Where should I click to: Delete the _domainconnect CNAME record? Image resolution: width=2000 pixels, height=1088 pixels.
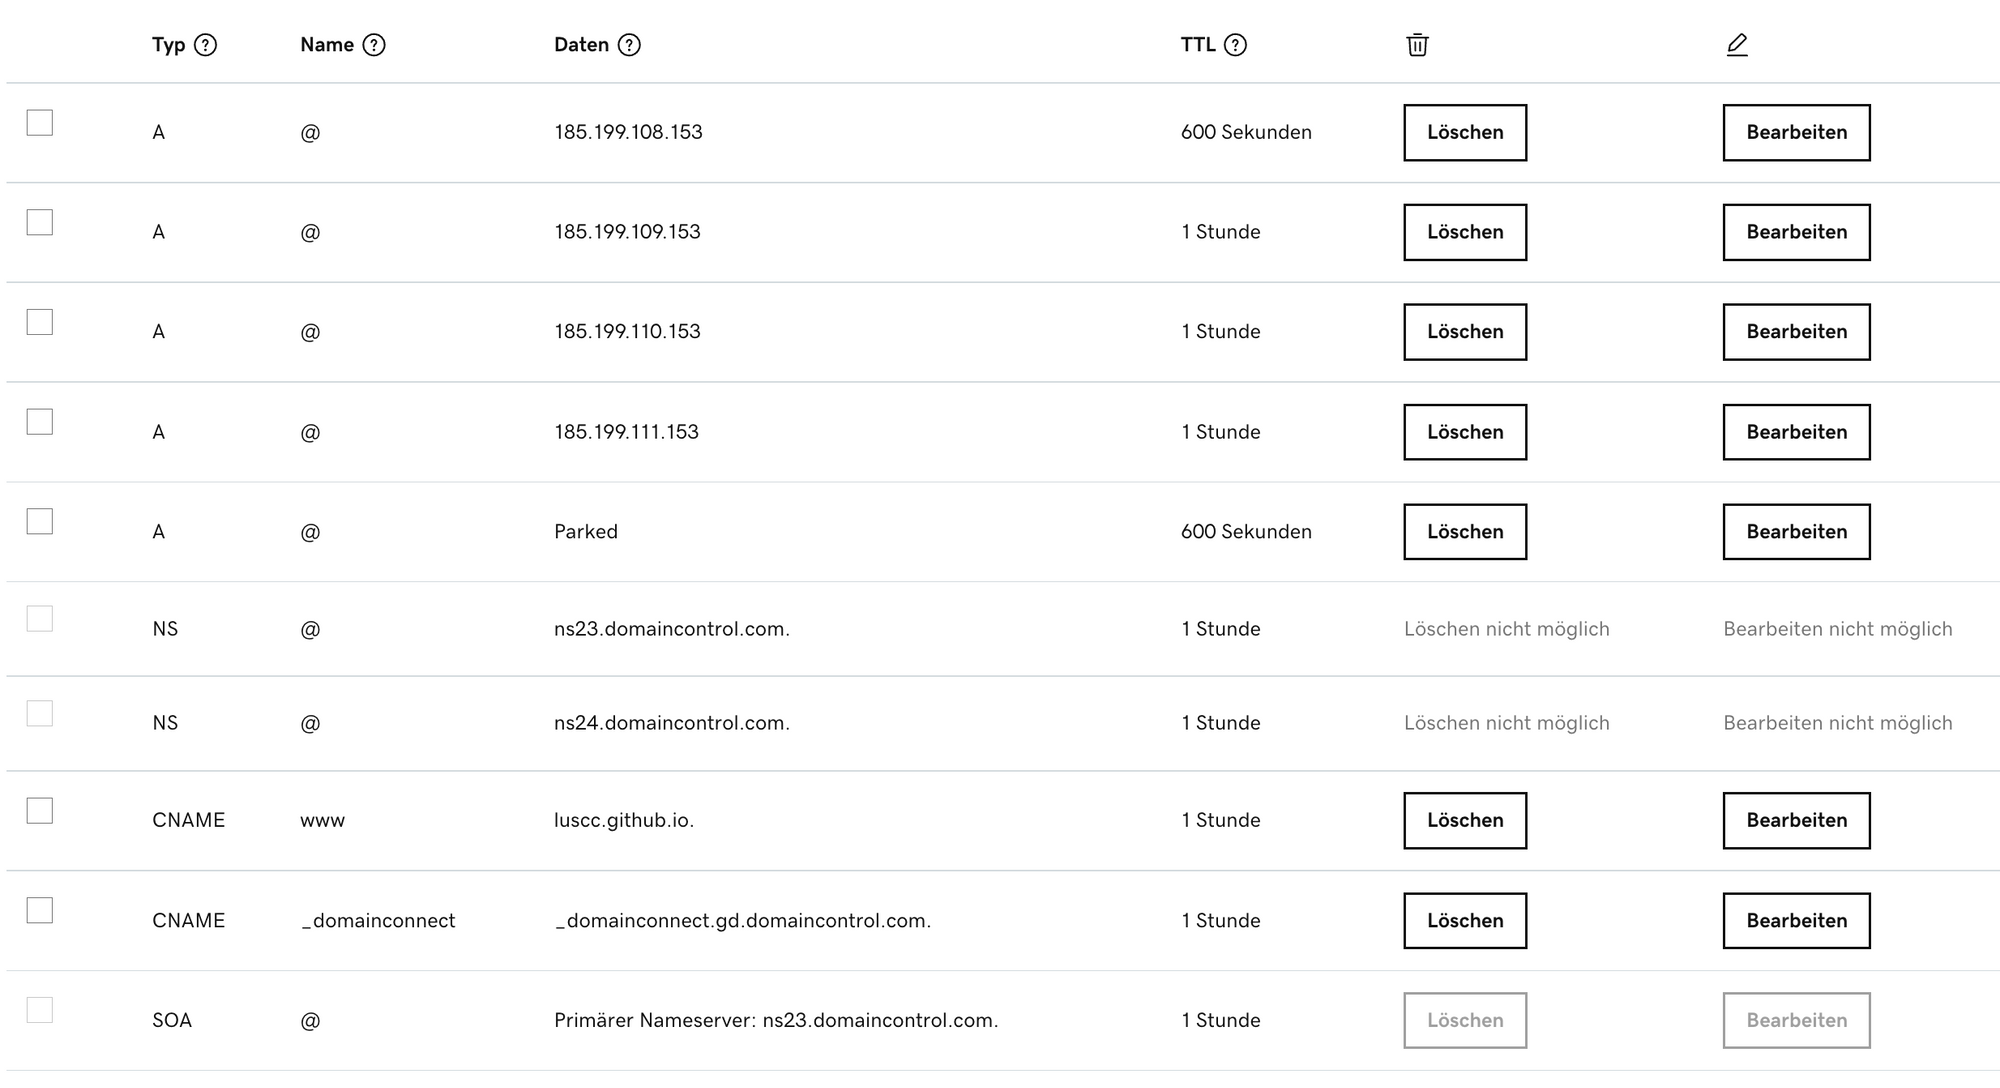(1465, 920)
